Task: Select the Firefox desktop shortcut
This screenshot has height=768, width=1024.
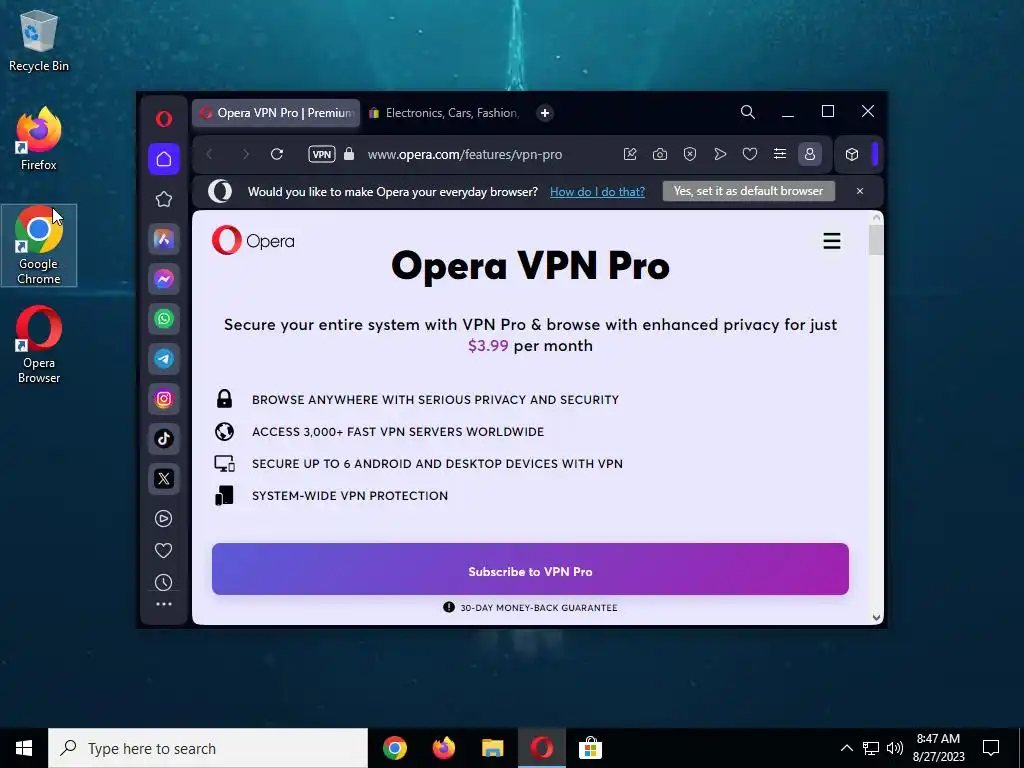Action: (x=39, y=138)
